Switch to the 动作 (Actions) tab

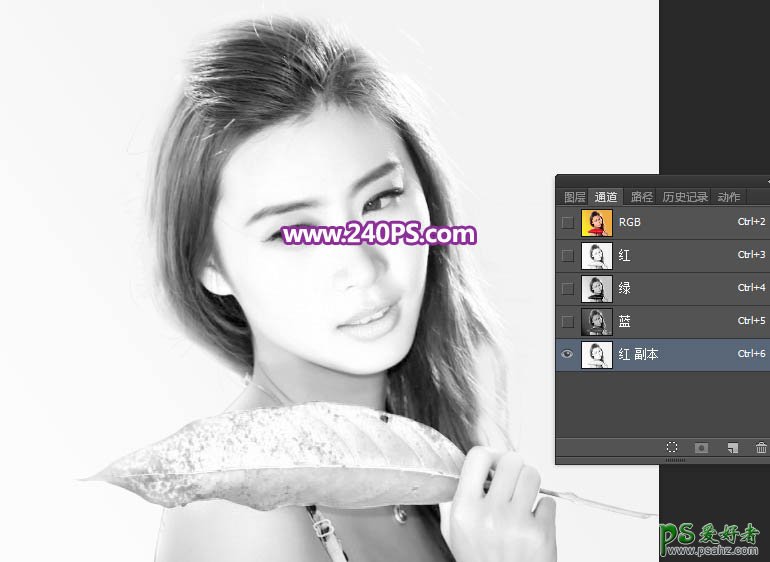point(729,197)
